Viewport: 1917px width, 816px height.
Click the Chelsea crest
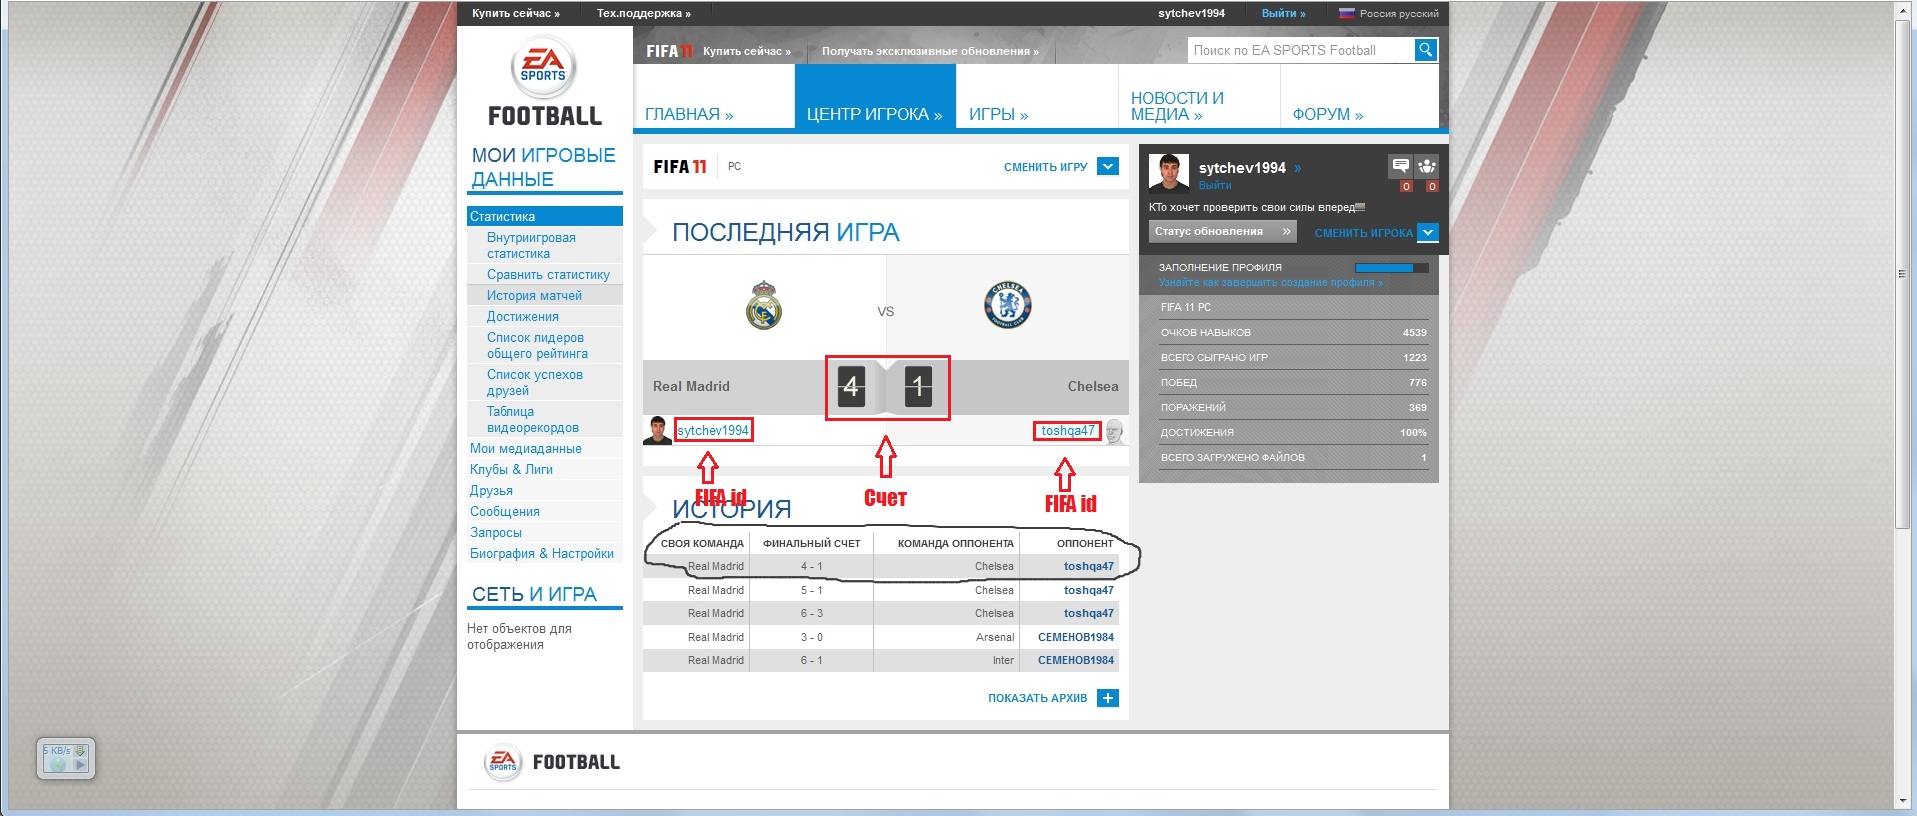[1007, 305]
